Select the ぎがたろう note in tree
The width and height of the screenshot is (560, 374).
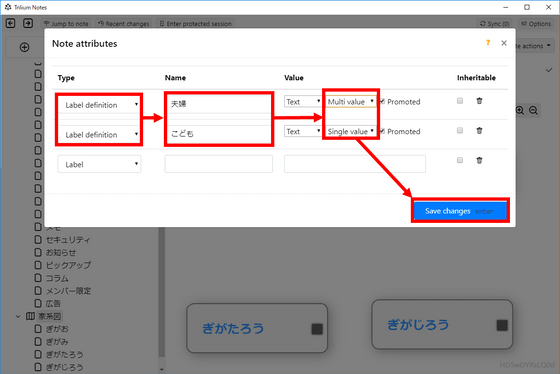click(64, 354)
